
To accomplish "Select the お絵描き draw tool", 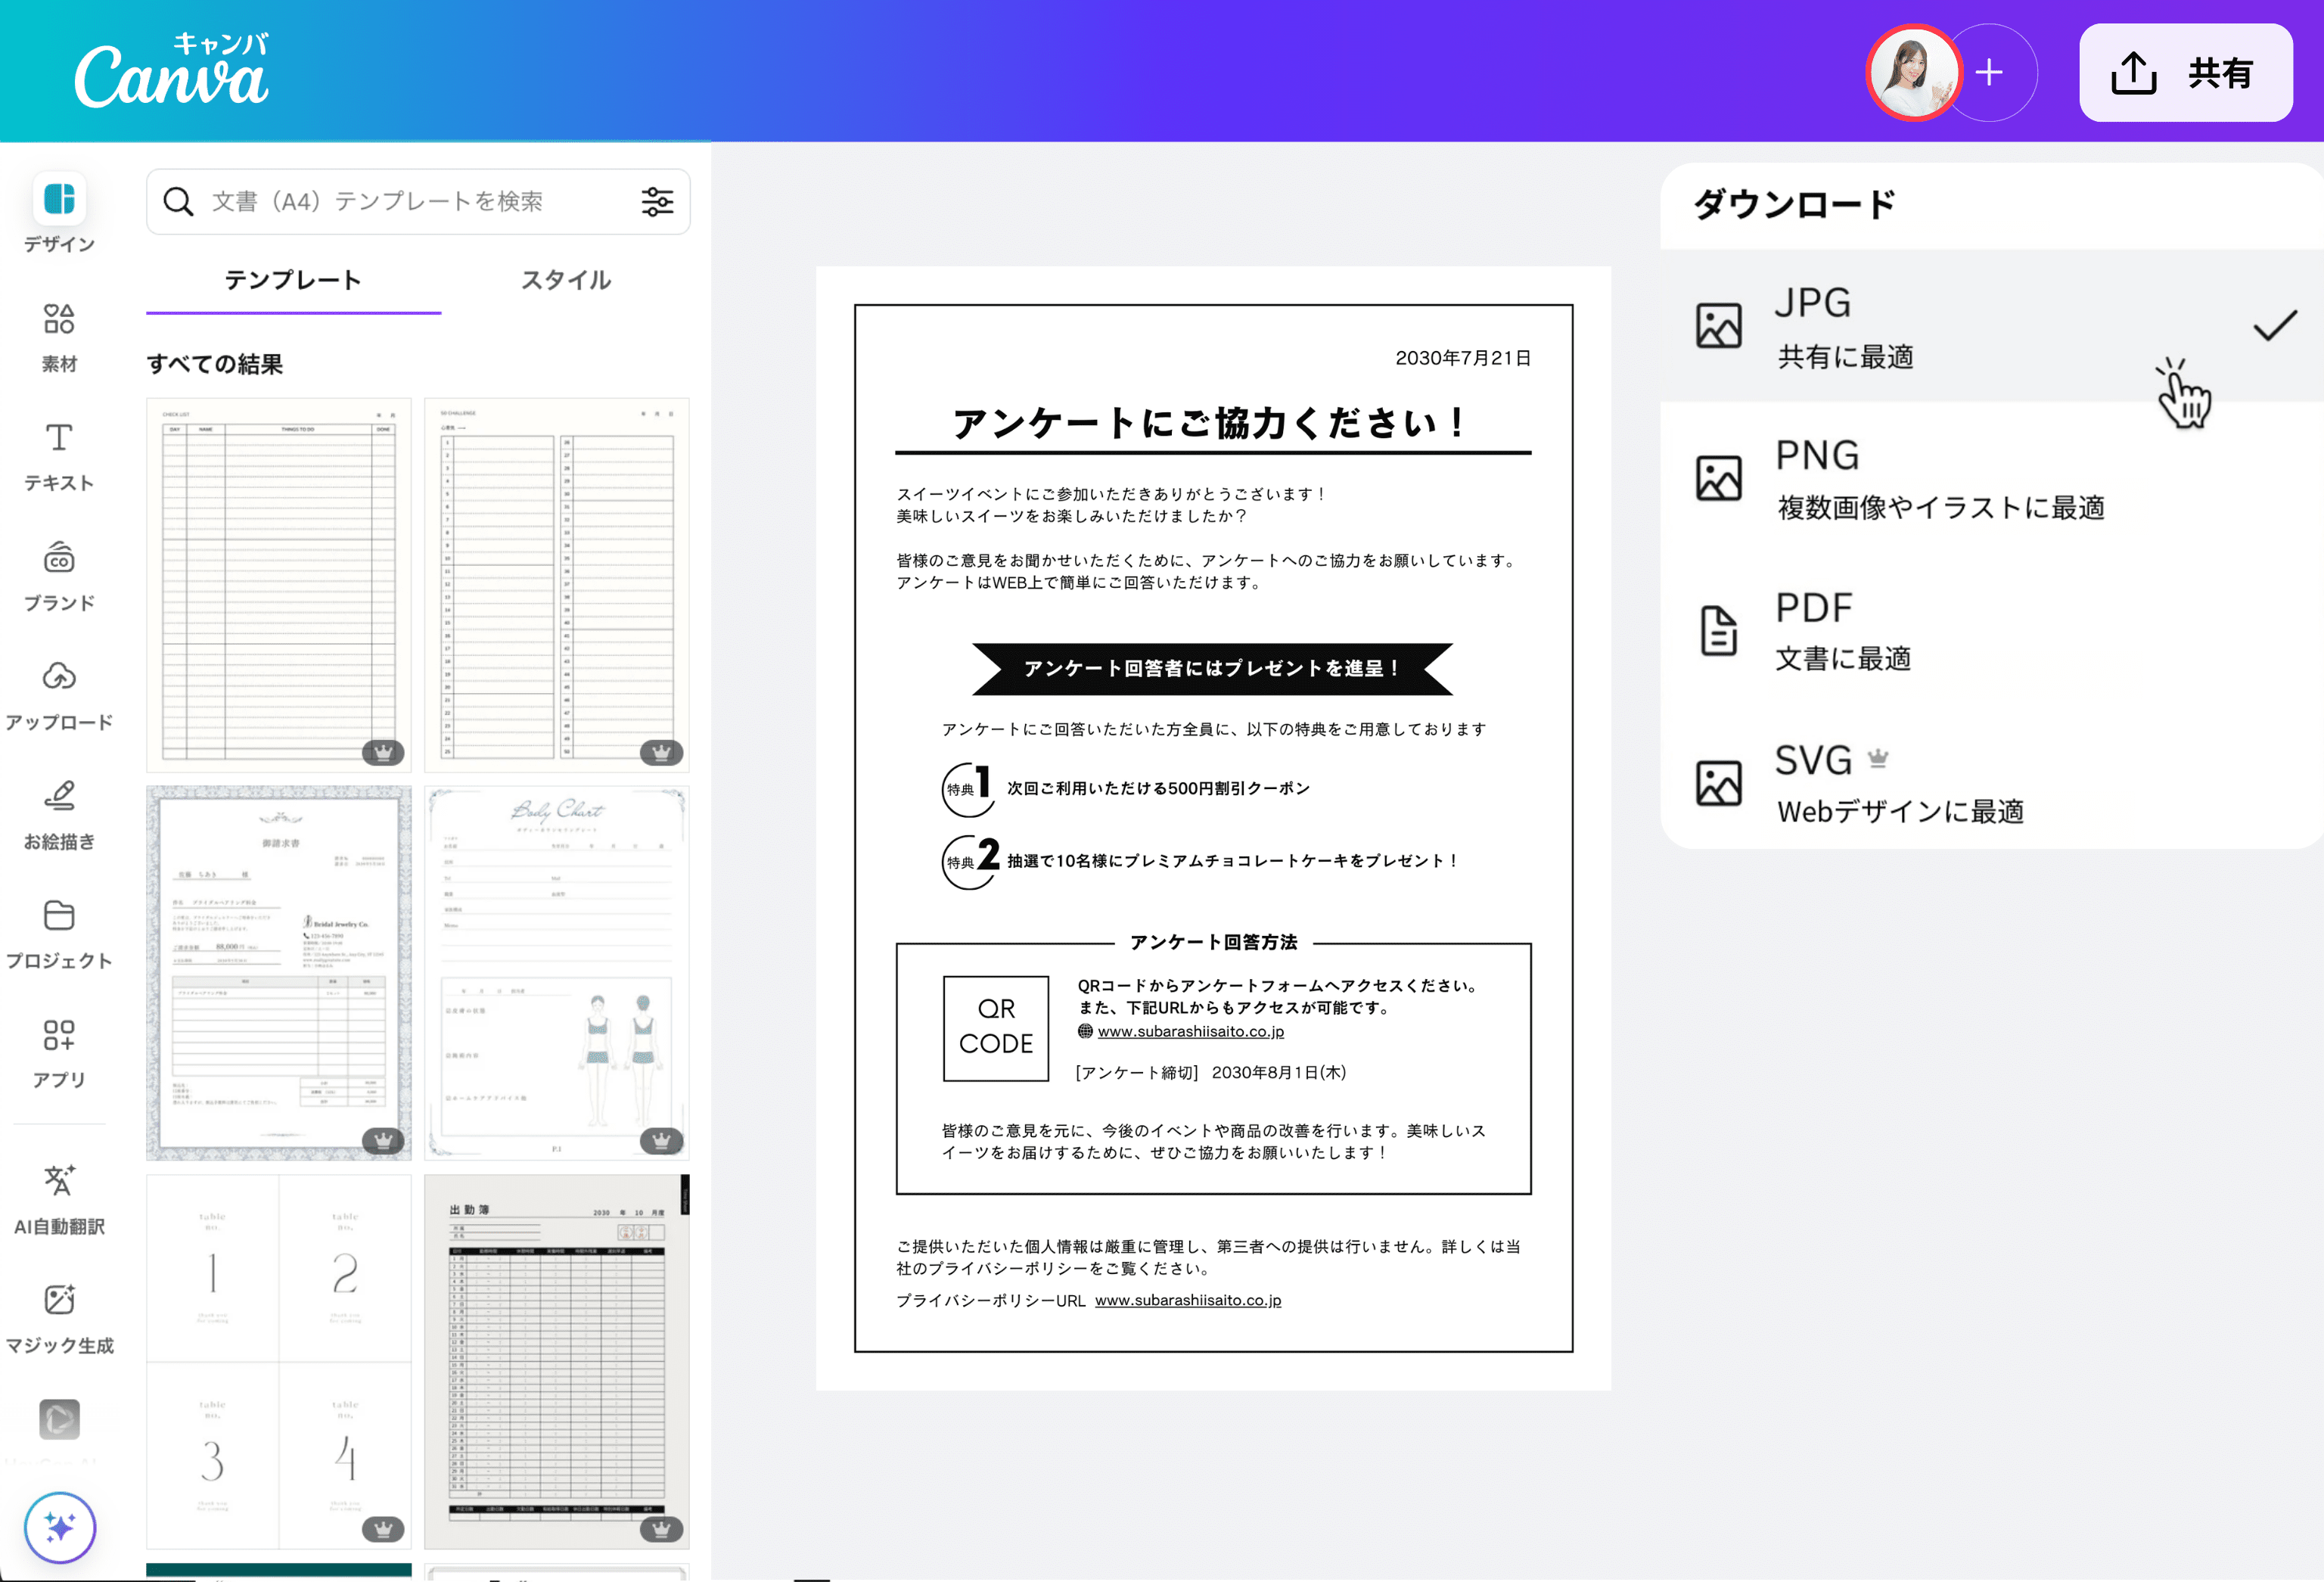I will tap(59, 797).
